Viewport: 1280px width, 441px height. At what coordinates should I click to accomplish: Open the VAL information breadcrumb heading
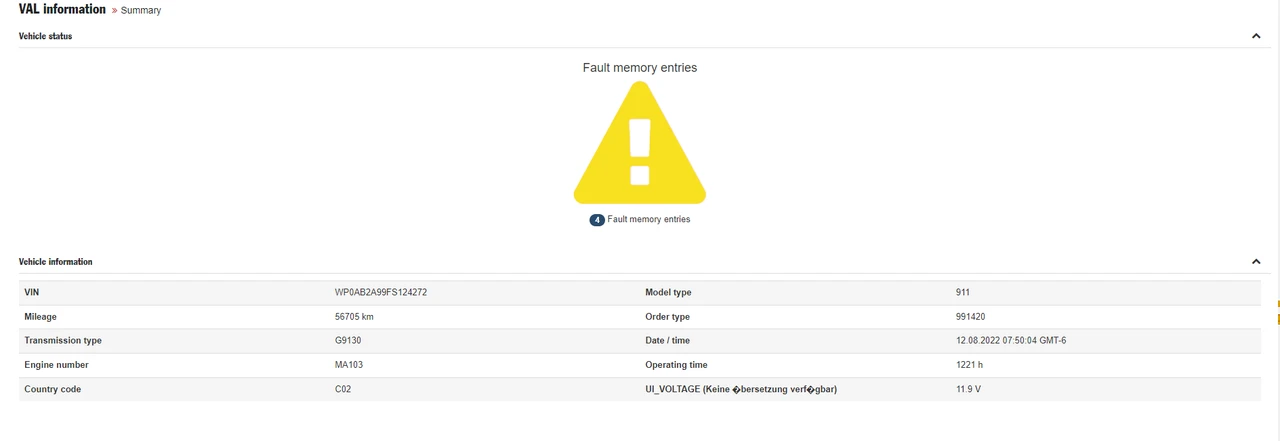pyautogui.click(x=62, y=9)
